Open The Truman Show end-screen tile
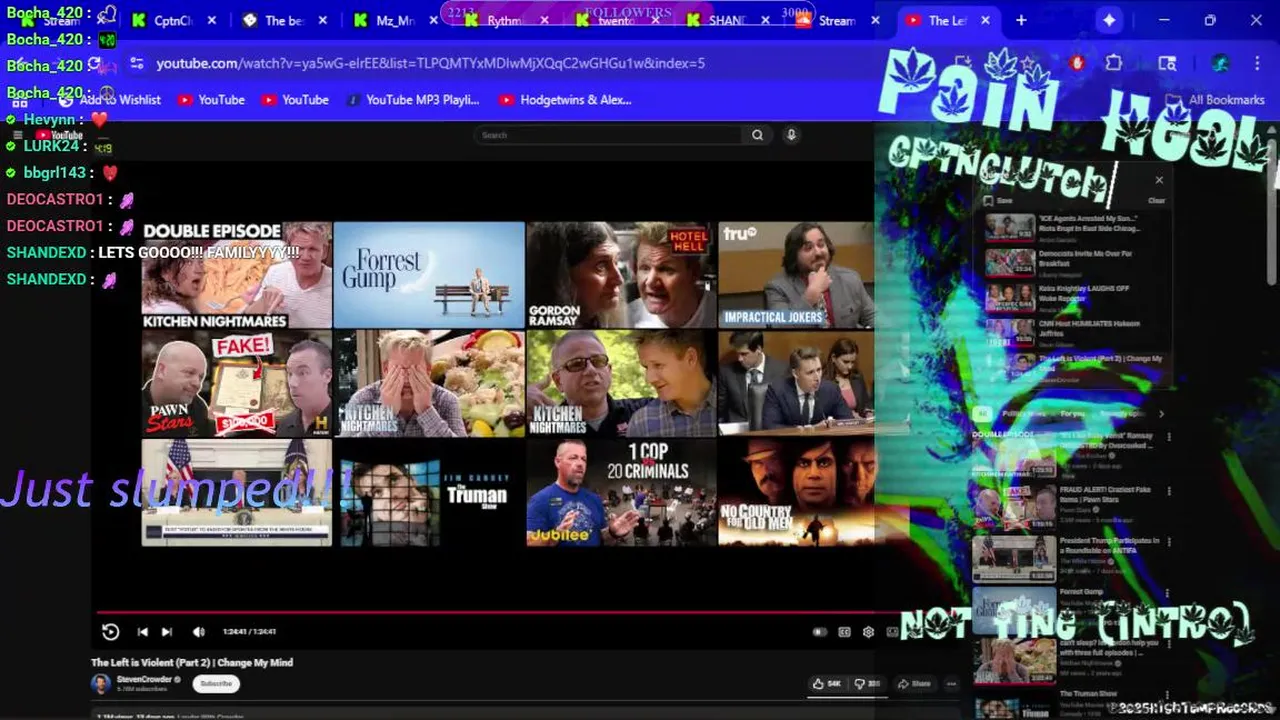This screenshot has height=720, width=1280. (429, 493)
